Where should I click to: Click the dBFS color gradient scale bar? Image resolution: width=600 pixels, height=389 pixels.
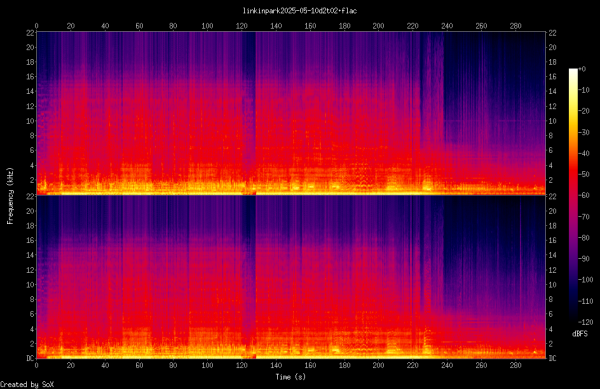pos(573,195)
